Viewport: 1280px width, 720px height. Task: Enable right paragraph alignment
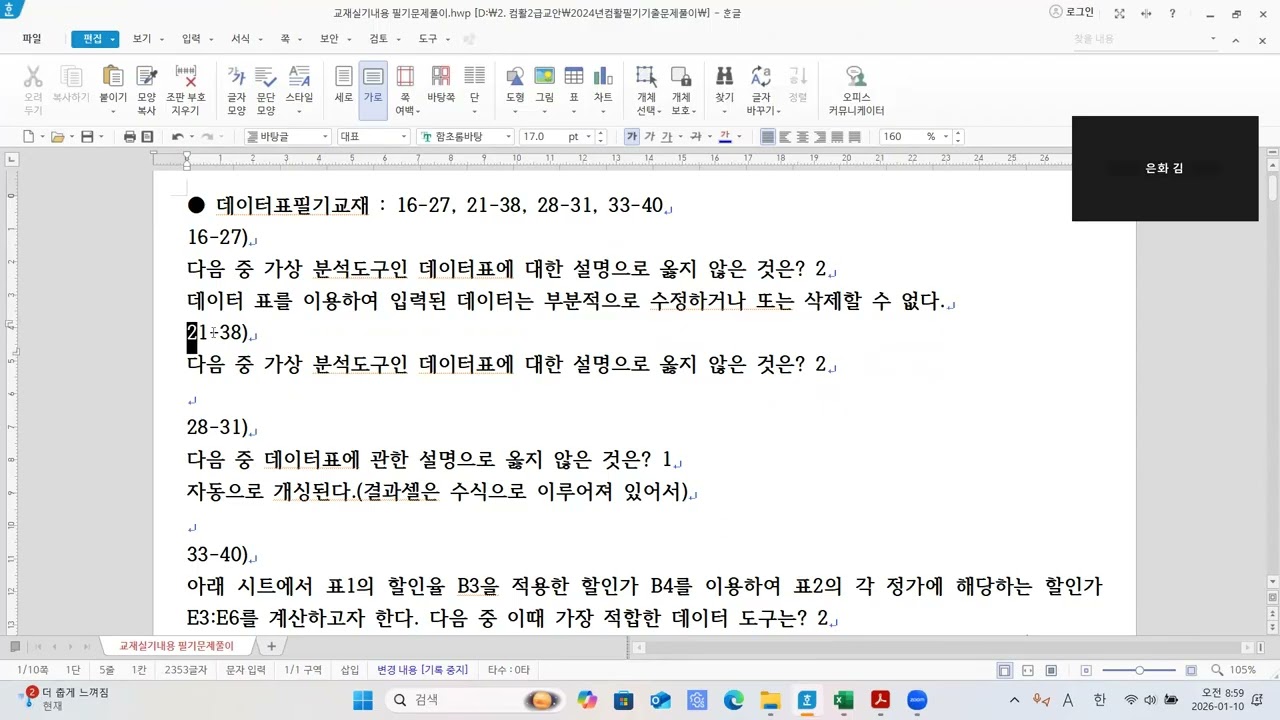[819, 137]
